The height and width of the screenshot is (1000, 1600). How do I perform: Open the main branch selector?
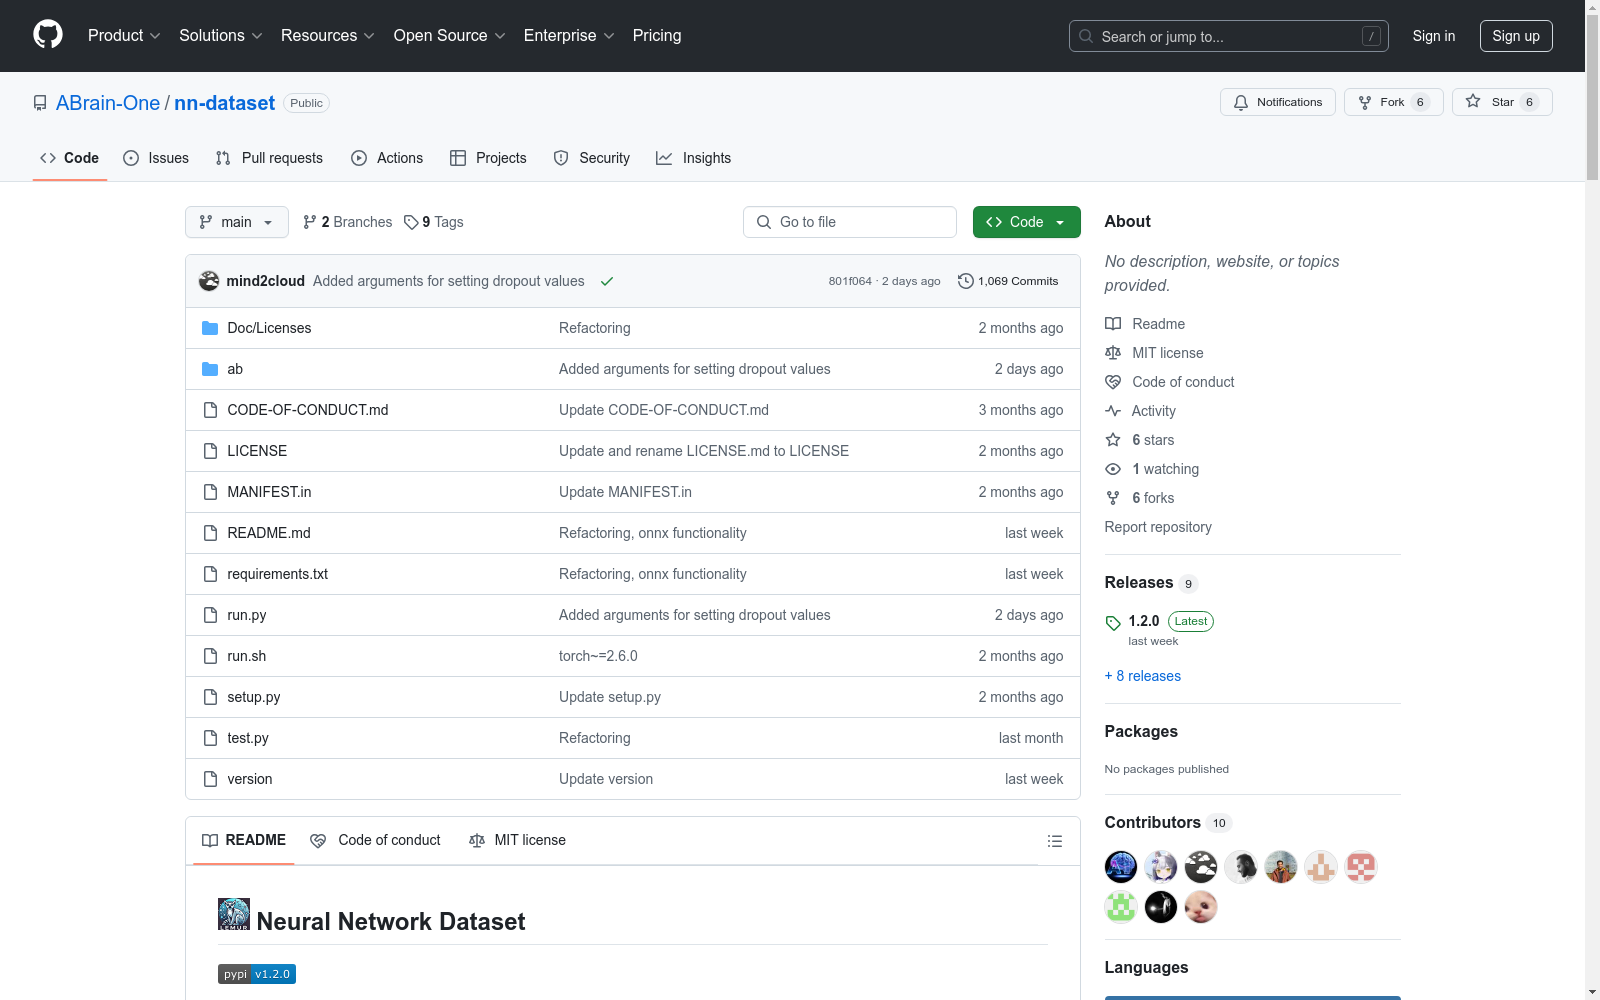(237, 222)
